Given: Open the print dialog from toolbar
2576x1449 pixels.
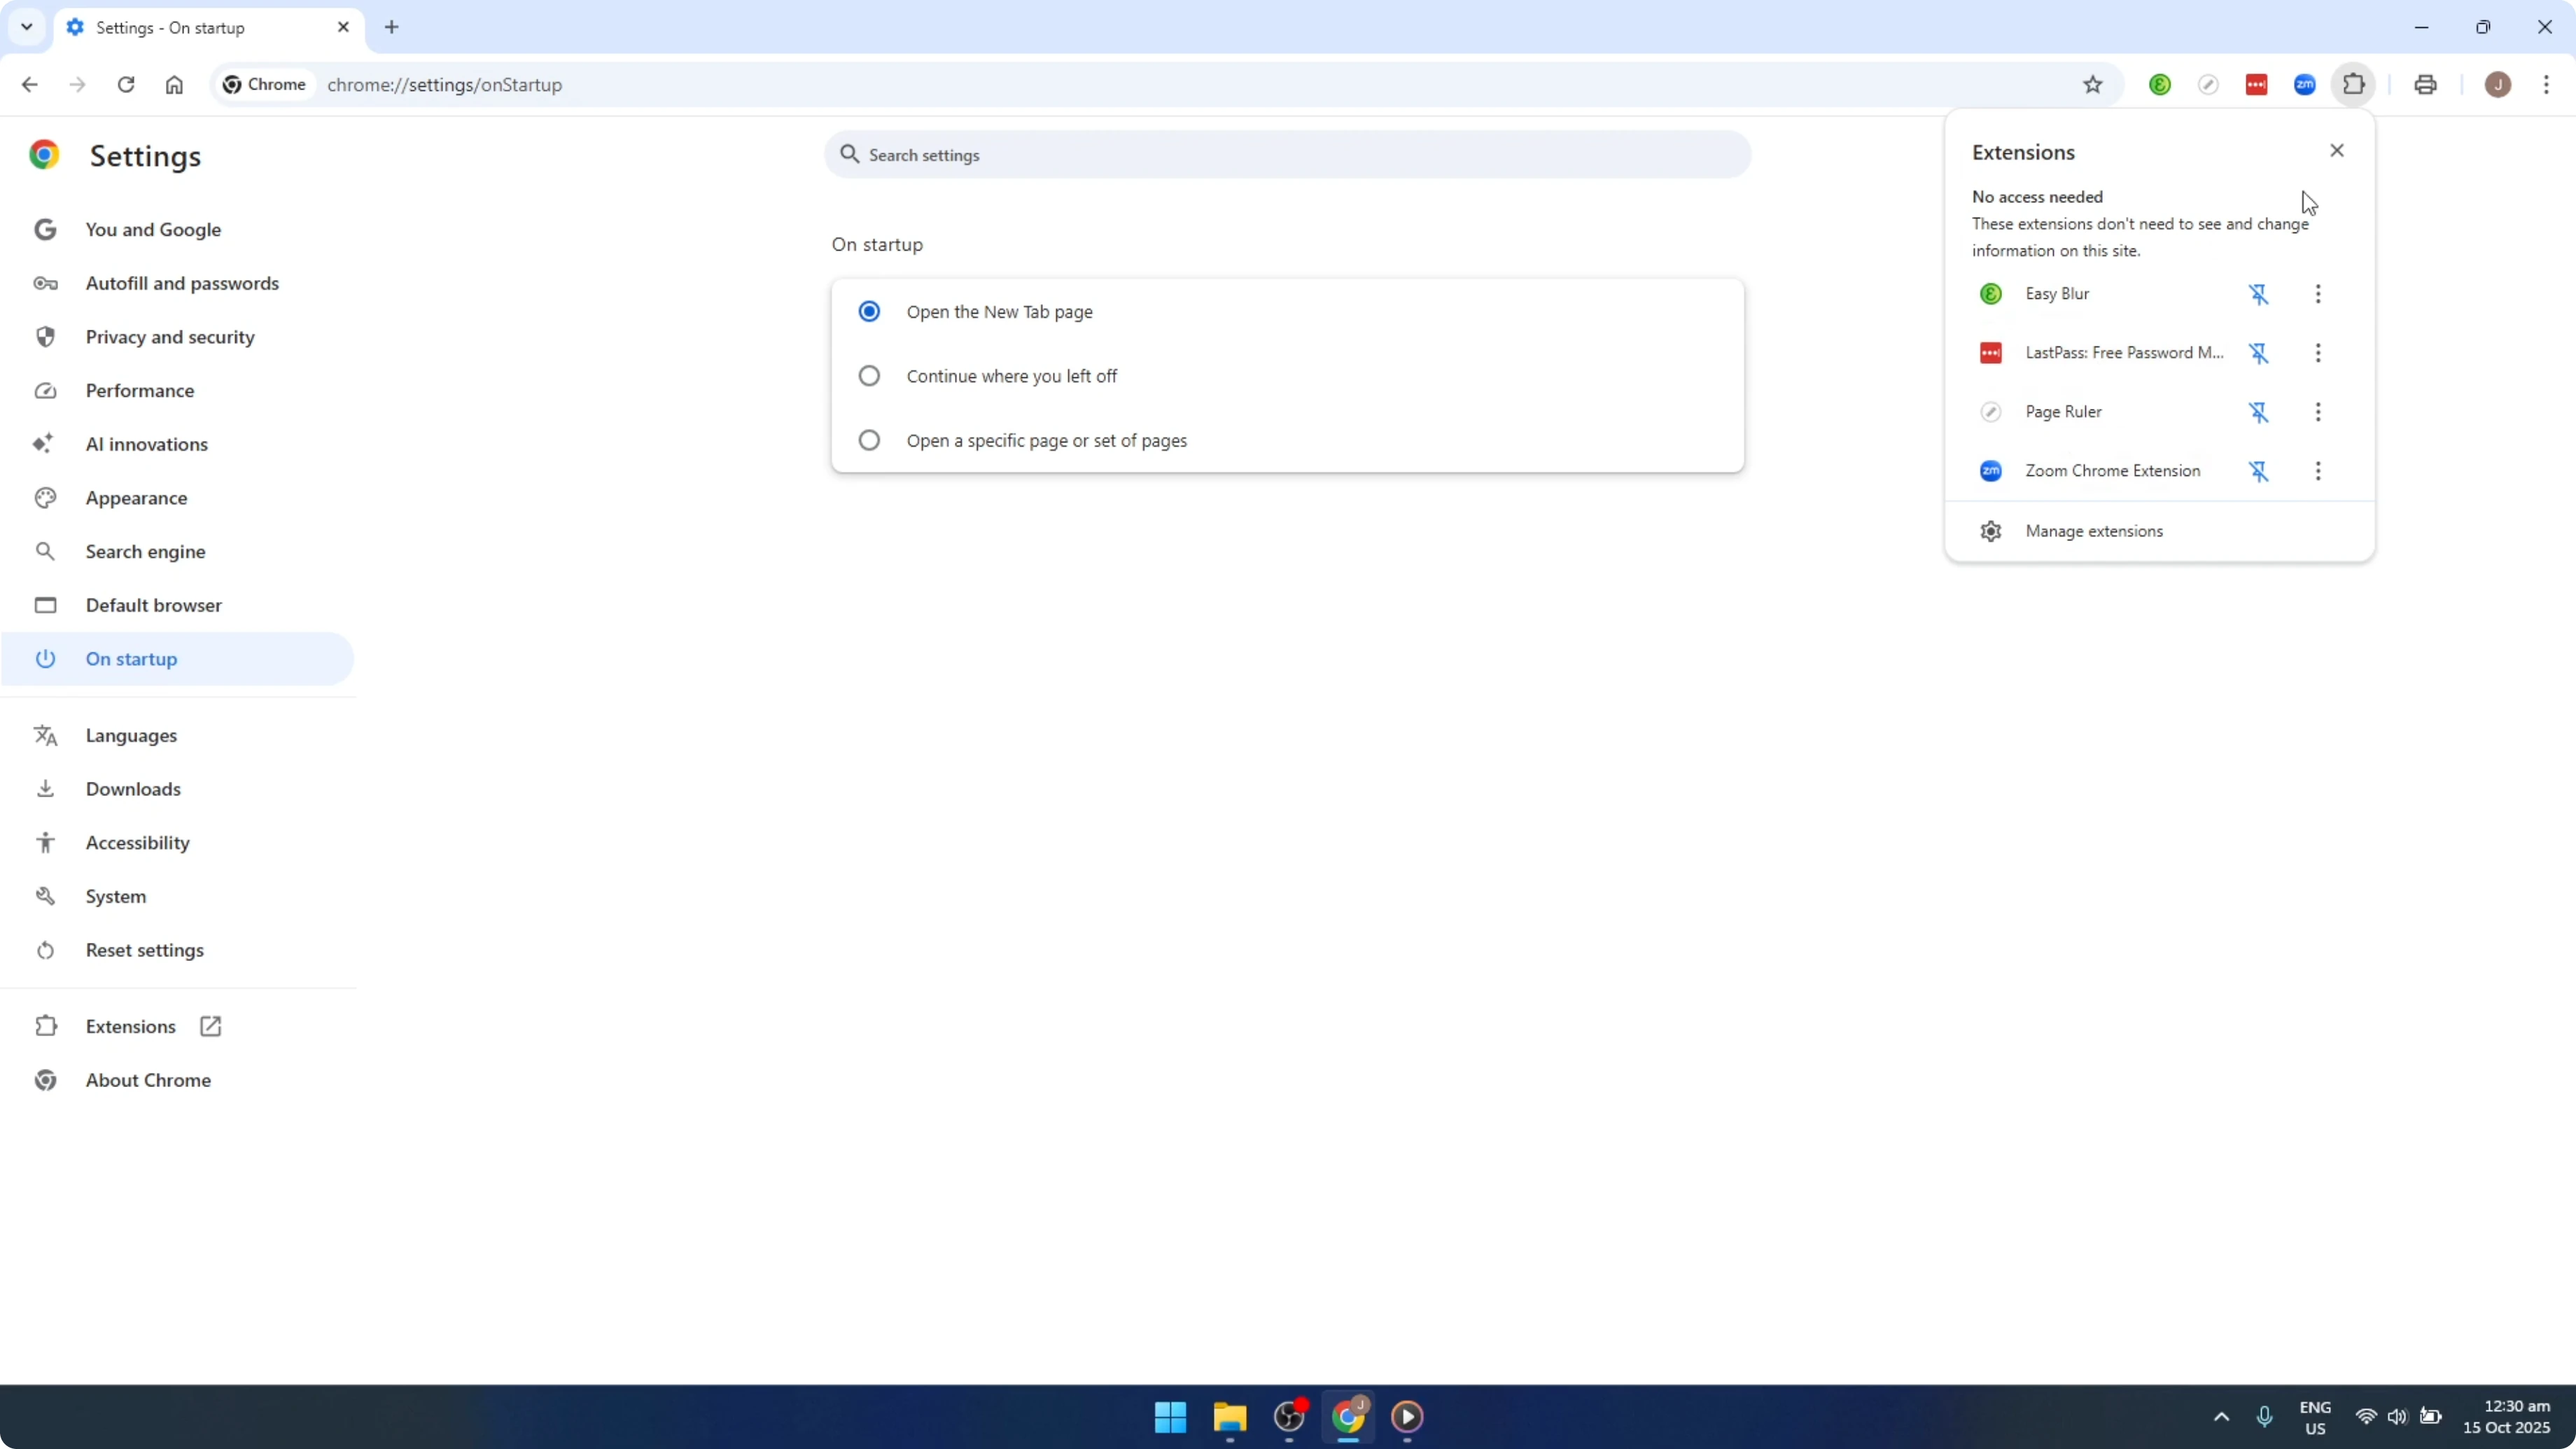Looking at the screenshot, I should coord(2426,84).
